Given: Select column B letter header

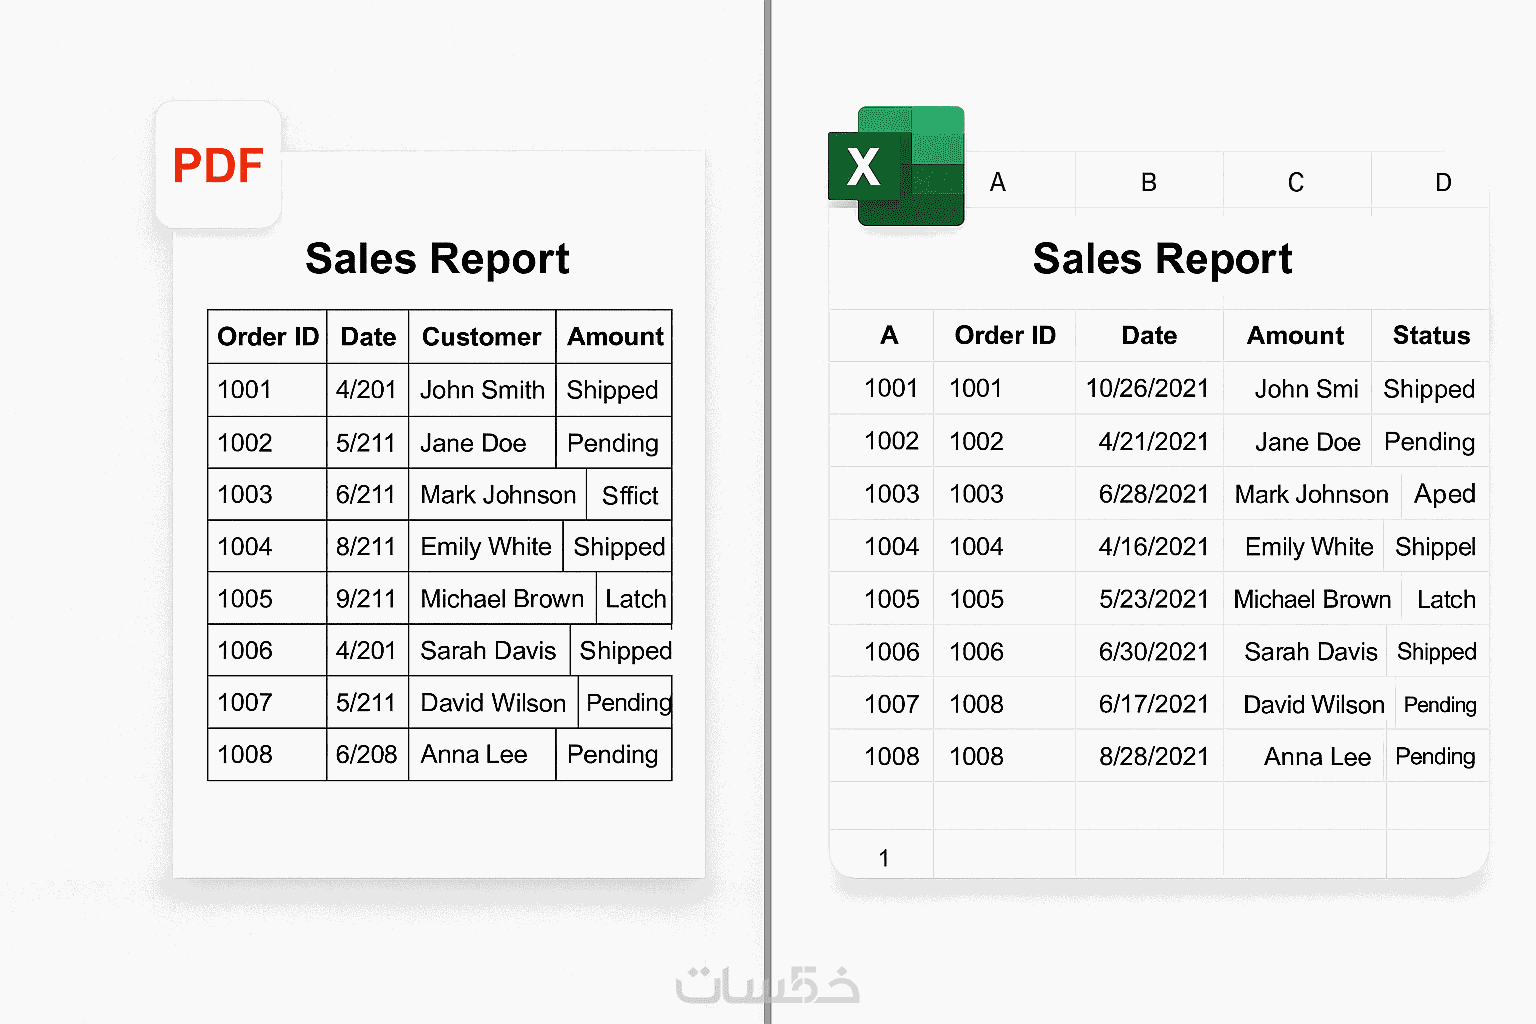Looking at the screenshot, I should (1149, 182).
